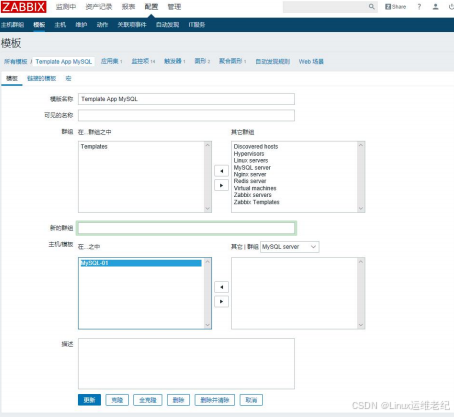Viewport: 454px width, 417px height.
Task: Click Template App MySQL breadcrumb
Action: tap(64, 62)
